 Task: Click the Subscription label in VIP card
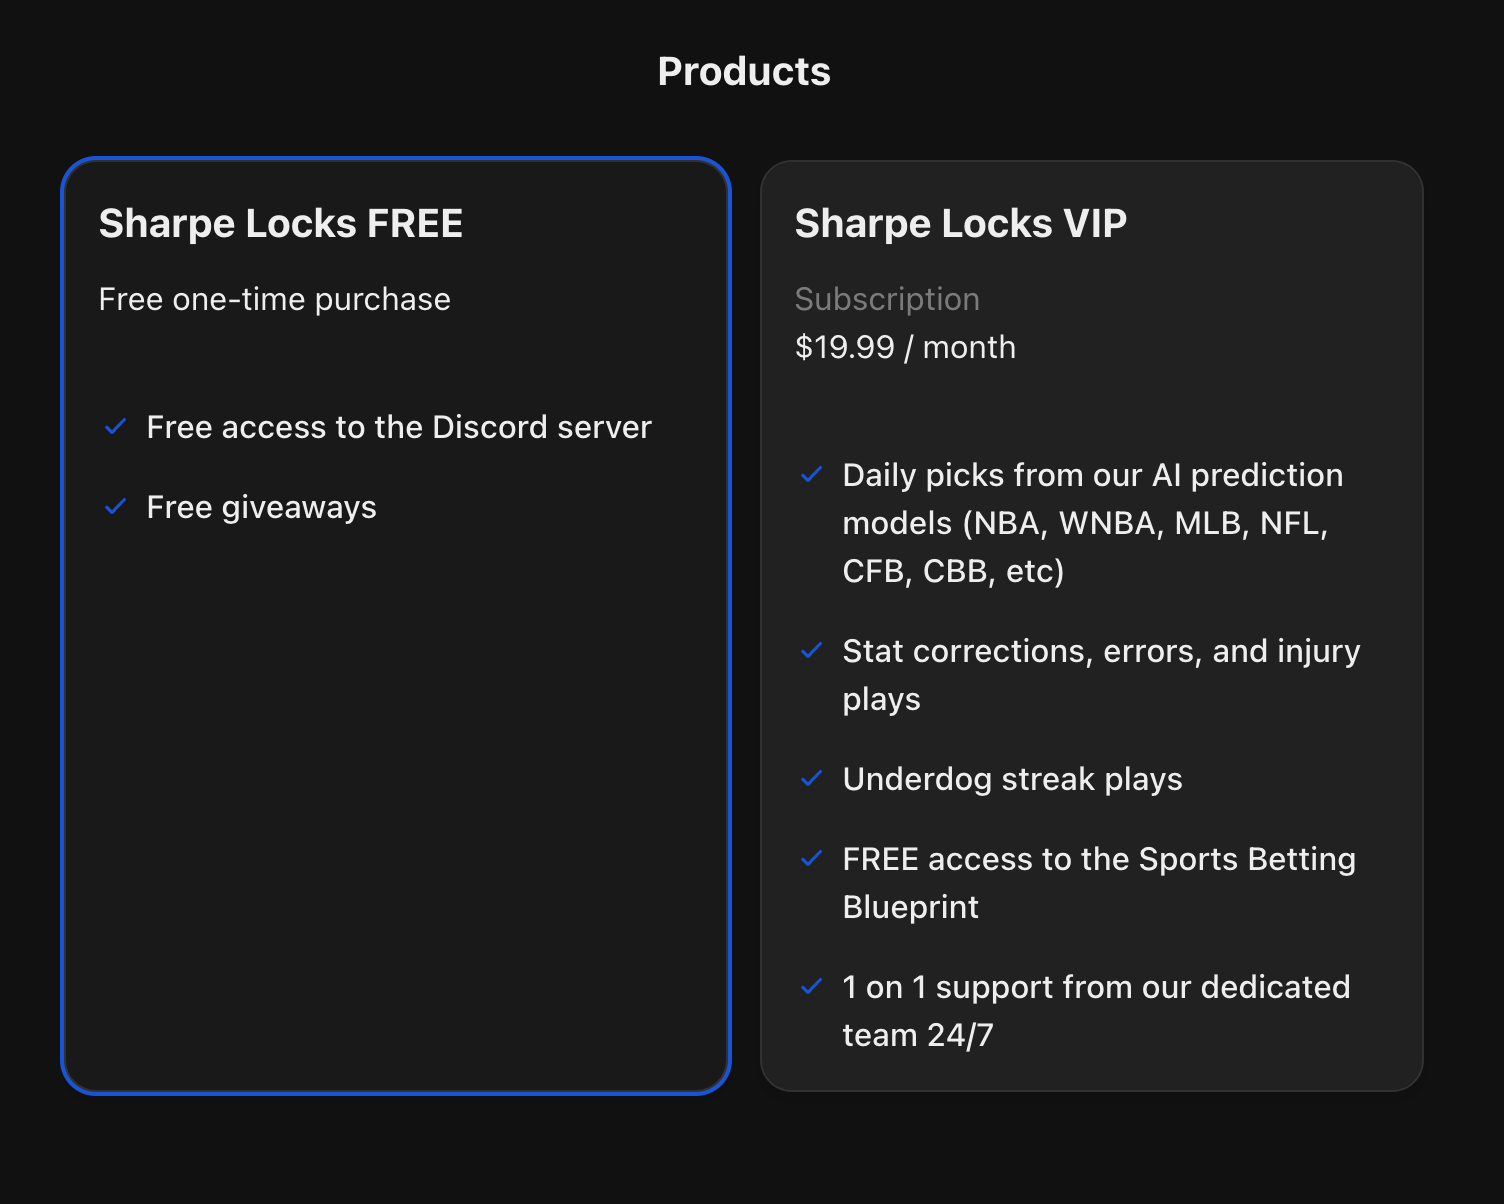887,300
